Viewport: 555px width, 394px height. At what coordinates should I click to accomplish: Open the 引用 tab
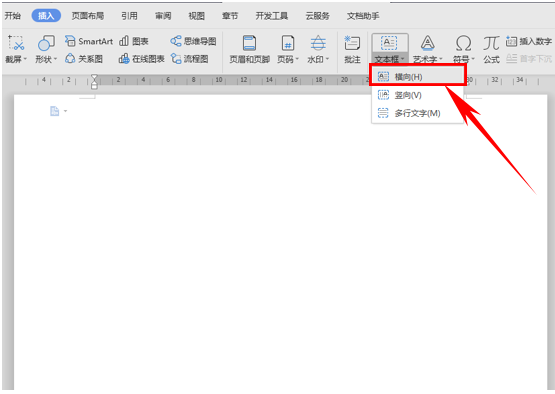[129, 16]
